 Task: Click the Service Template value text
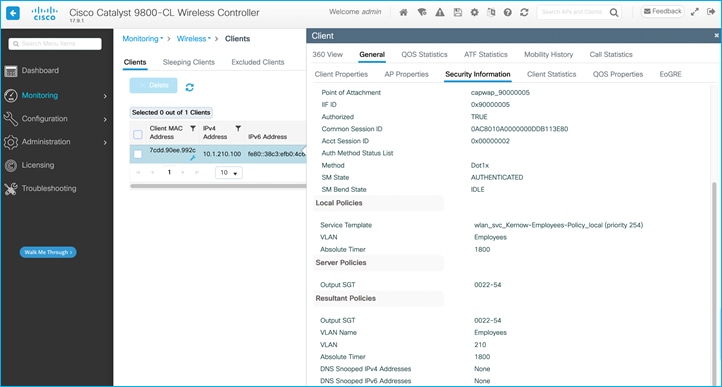click(x=559, y=225)
